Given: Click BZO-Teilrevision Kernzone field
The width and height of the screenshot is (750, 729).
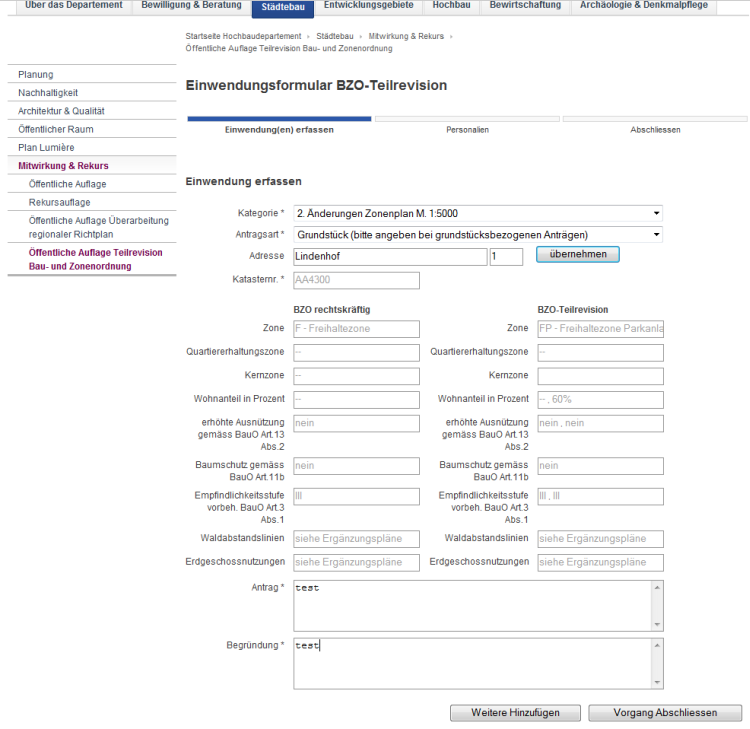Looking at the screenshot, I should (600, 376).
